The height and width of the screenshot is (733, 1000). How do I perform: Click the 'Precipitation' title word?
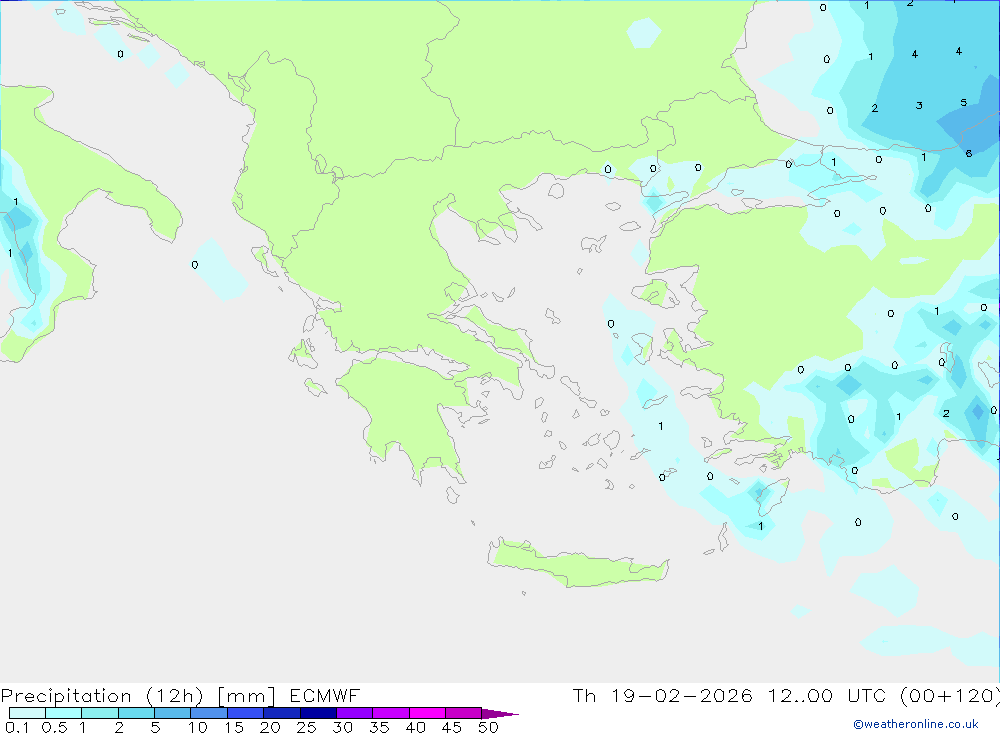(x=66, y=696)
